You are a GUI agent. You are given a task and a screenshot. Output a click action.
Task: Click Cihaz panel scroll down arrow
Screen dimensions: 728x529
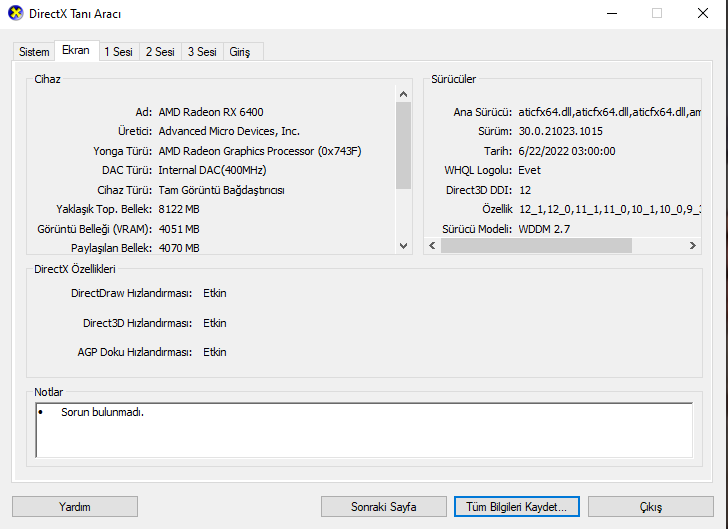[x=403, y=246]
